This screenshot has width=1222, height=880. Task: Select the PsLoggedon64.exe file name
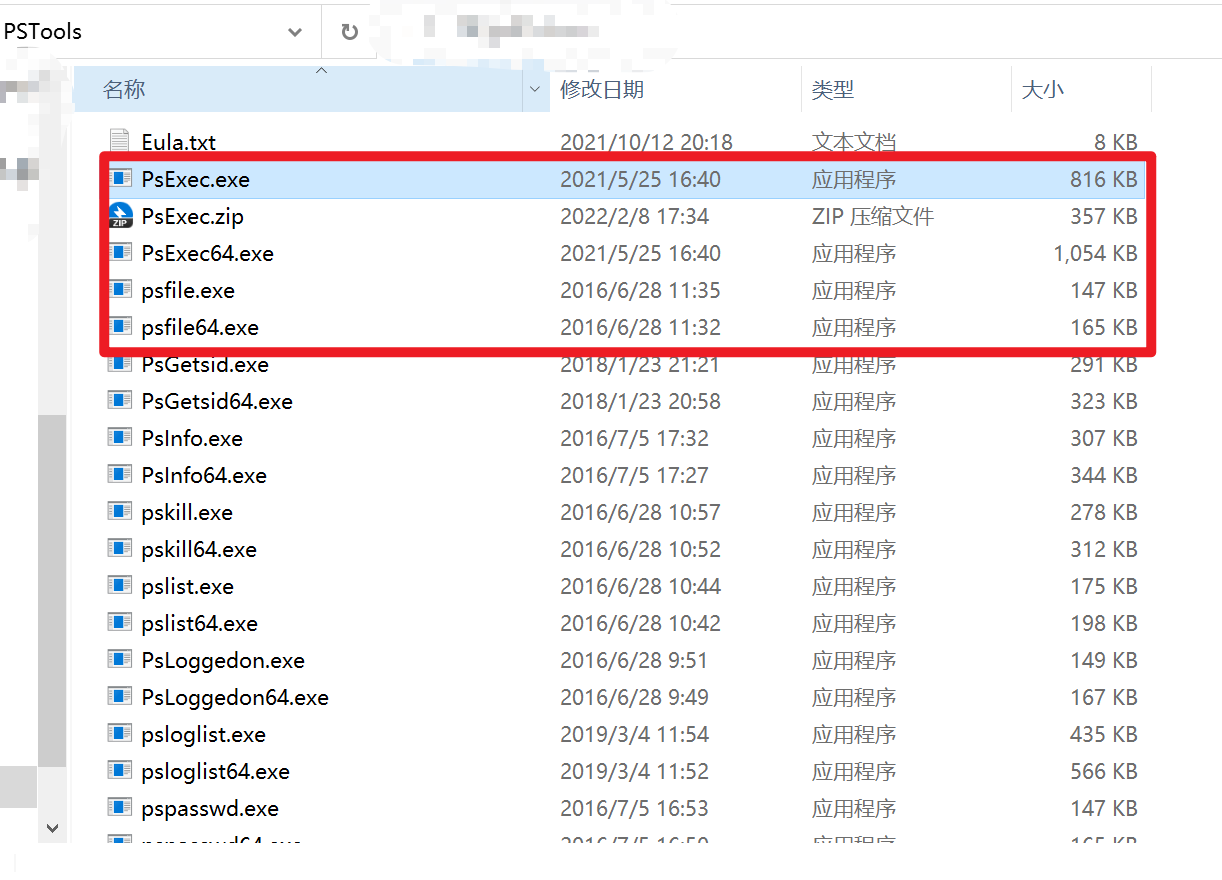coord(235,697)
